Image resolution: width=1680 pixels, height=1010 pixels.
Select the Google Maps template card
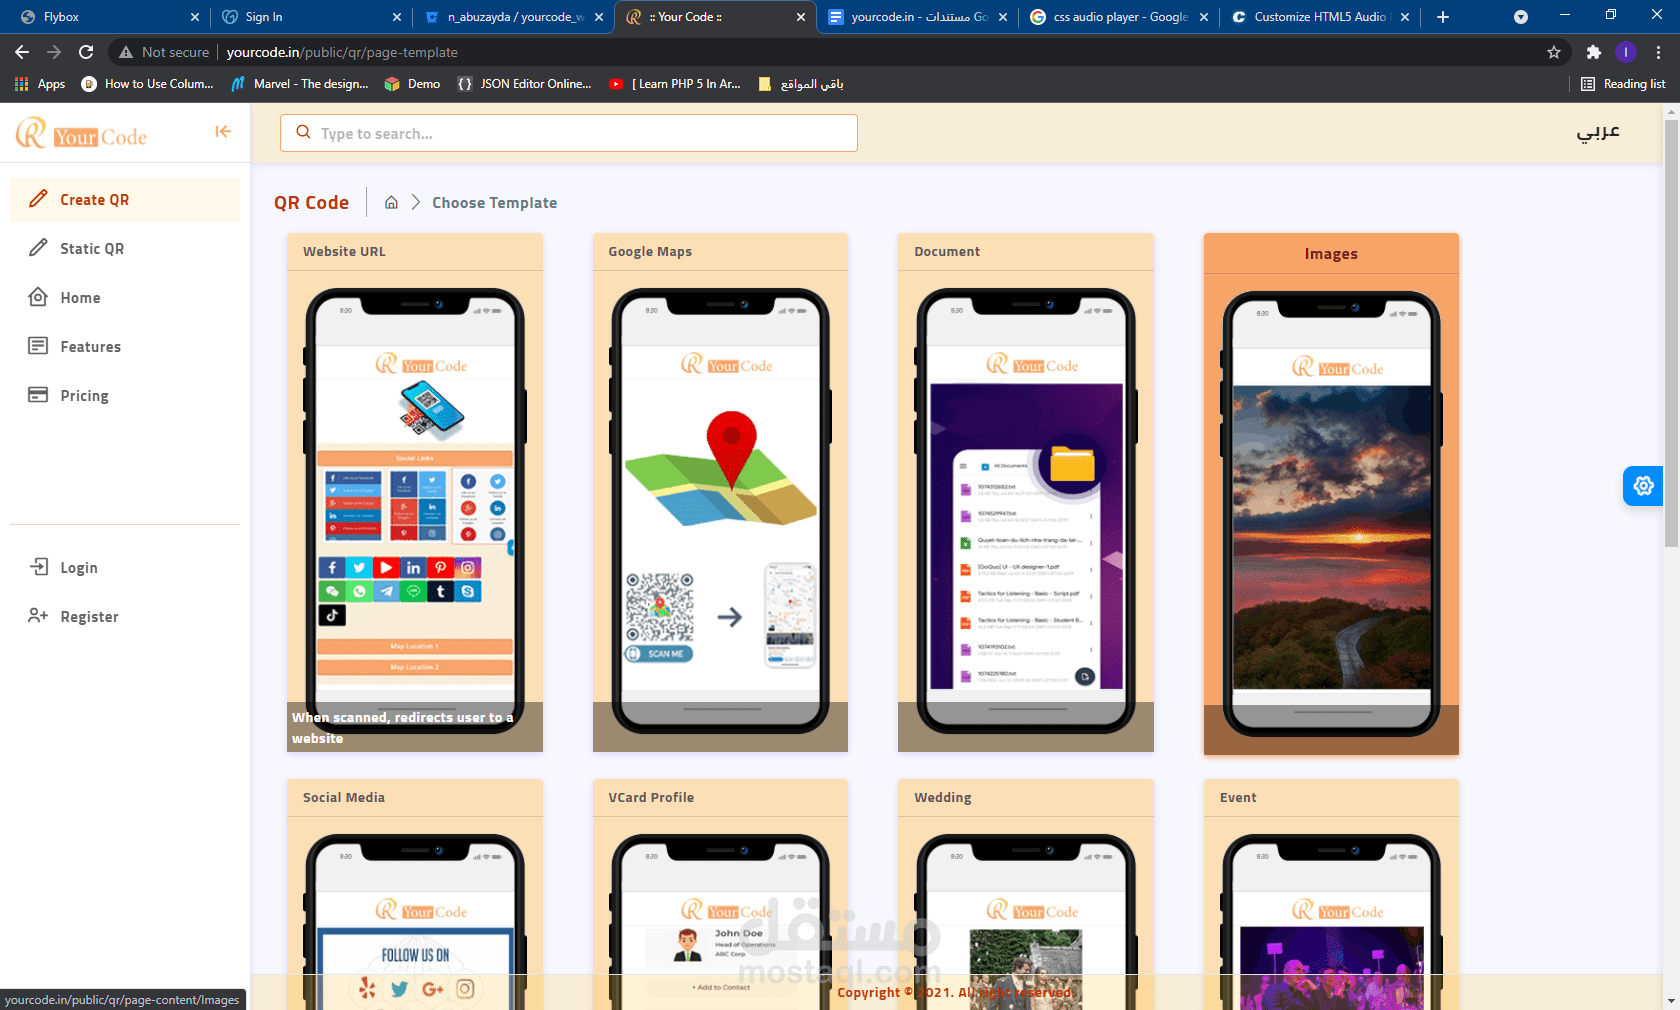coord(720,492)
